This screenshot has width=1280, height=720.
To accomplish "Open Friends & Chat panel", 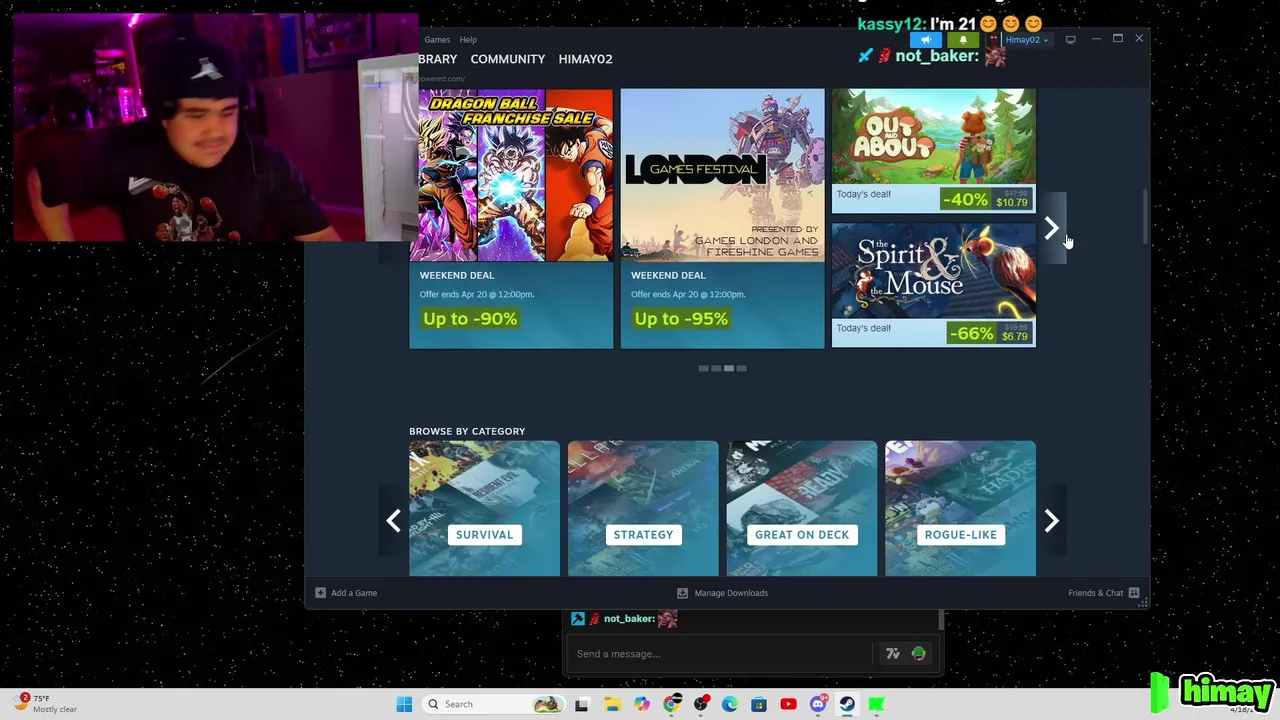I will (1095, 593).
